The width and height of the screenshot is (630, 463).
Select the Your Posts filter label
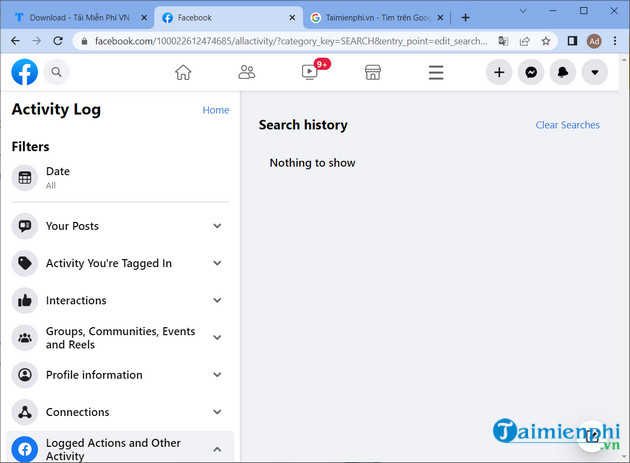coord(72,226)
